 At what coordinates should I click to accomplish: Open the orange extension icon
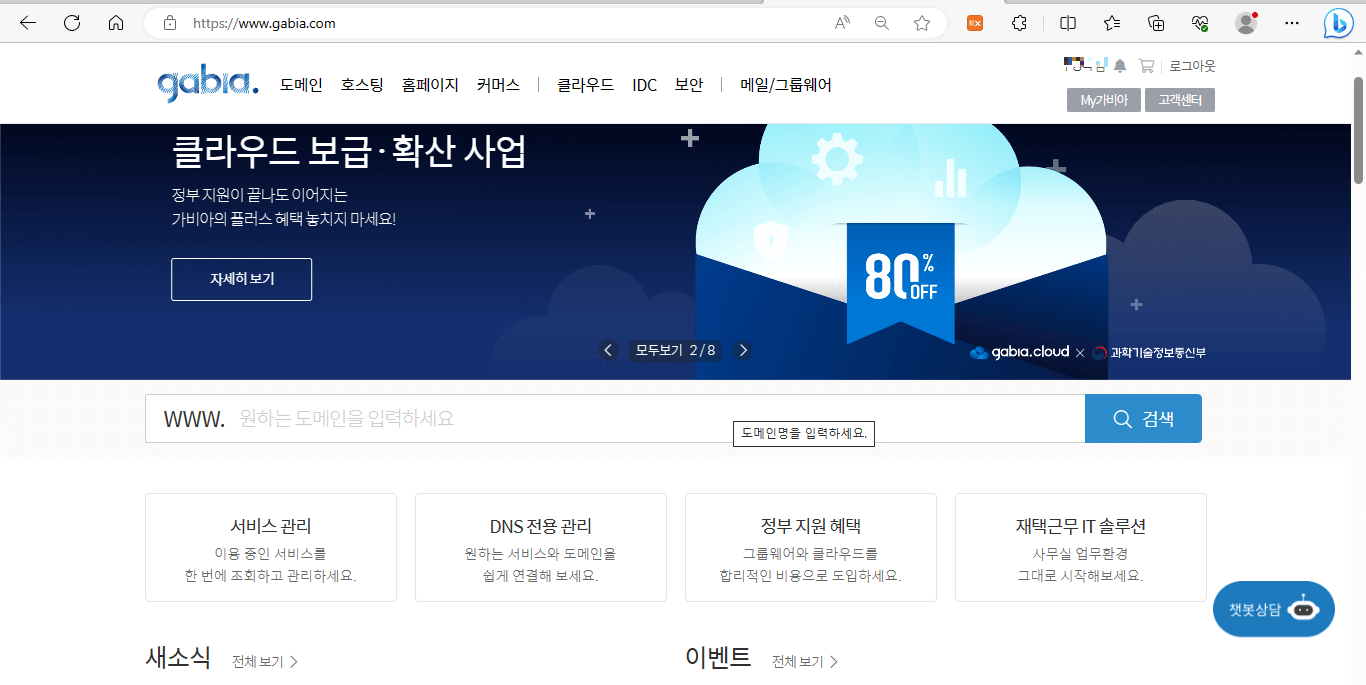(975, 23)
